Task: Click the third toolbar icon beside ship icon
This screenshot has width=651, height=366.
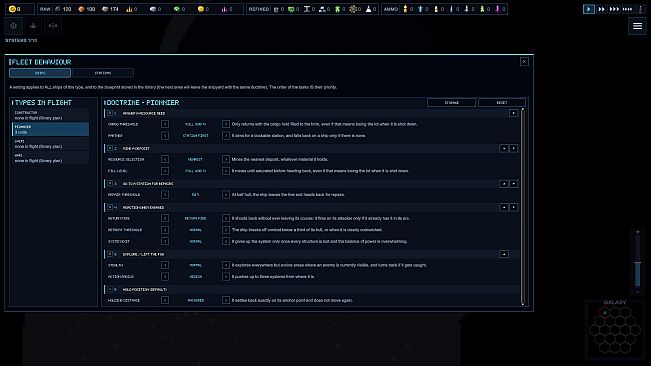Action: tap(53, 26)
